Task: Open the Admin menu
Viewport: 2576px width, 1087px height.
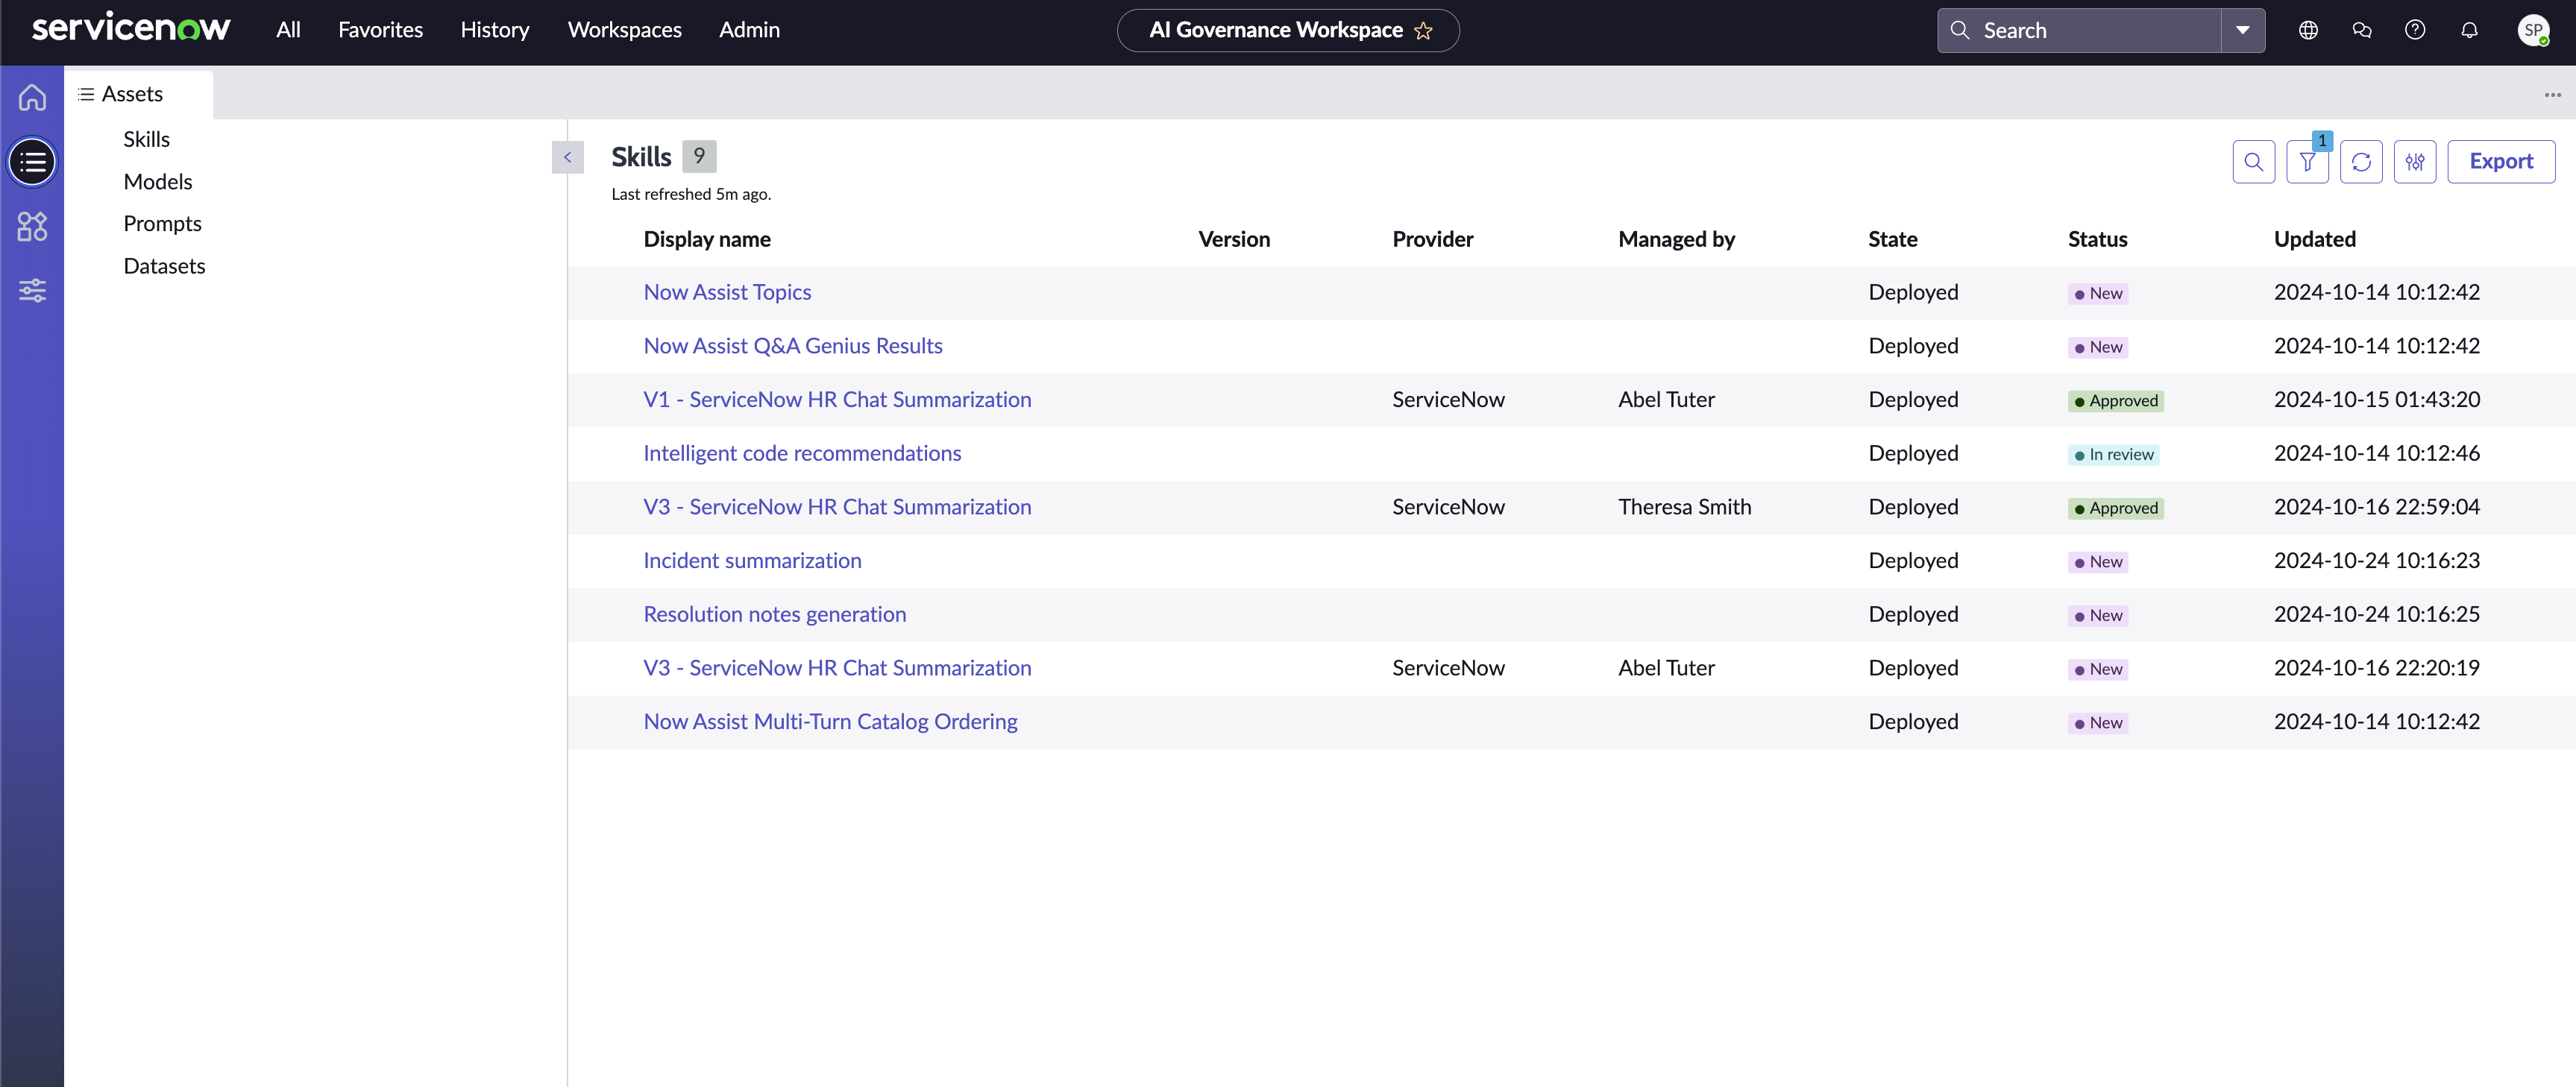Action: 749,30
